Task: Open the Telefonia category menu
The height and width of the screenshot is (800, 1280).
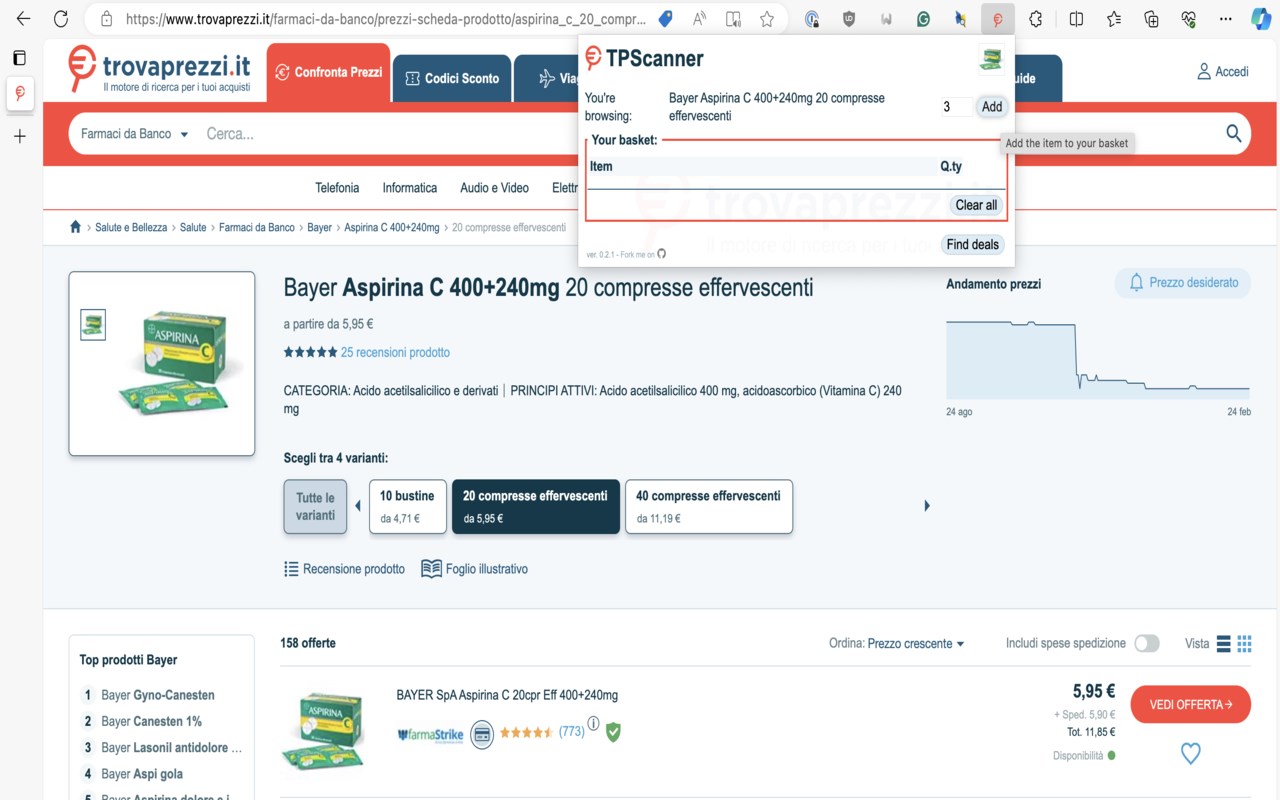Action: click(337, 188)
